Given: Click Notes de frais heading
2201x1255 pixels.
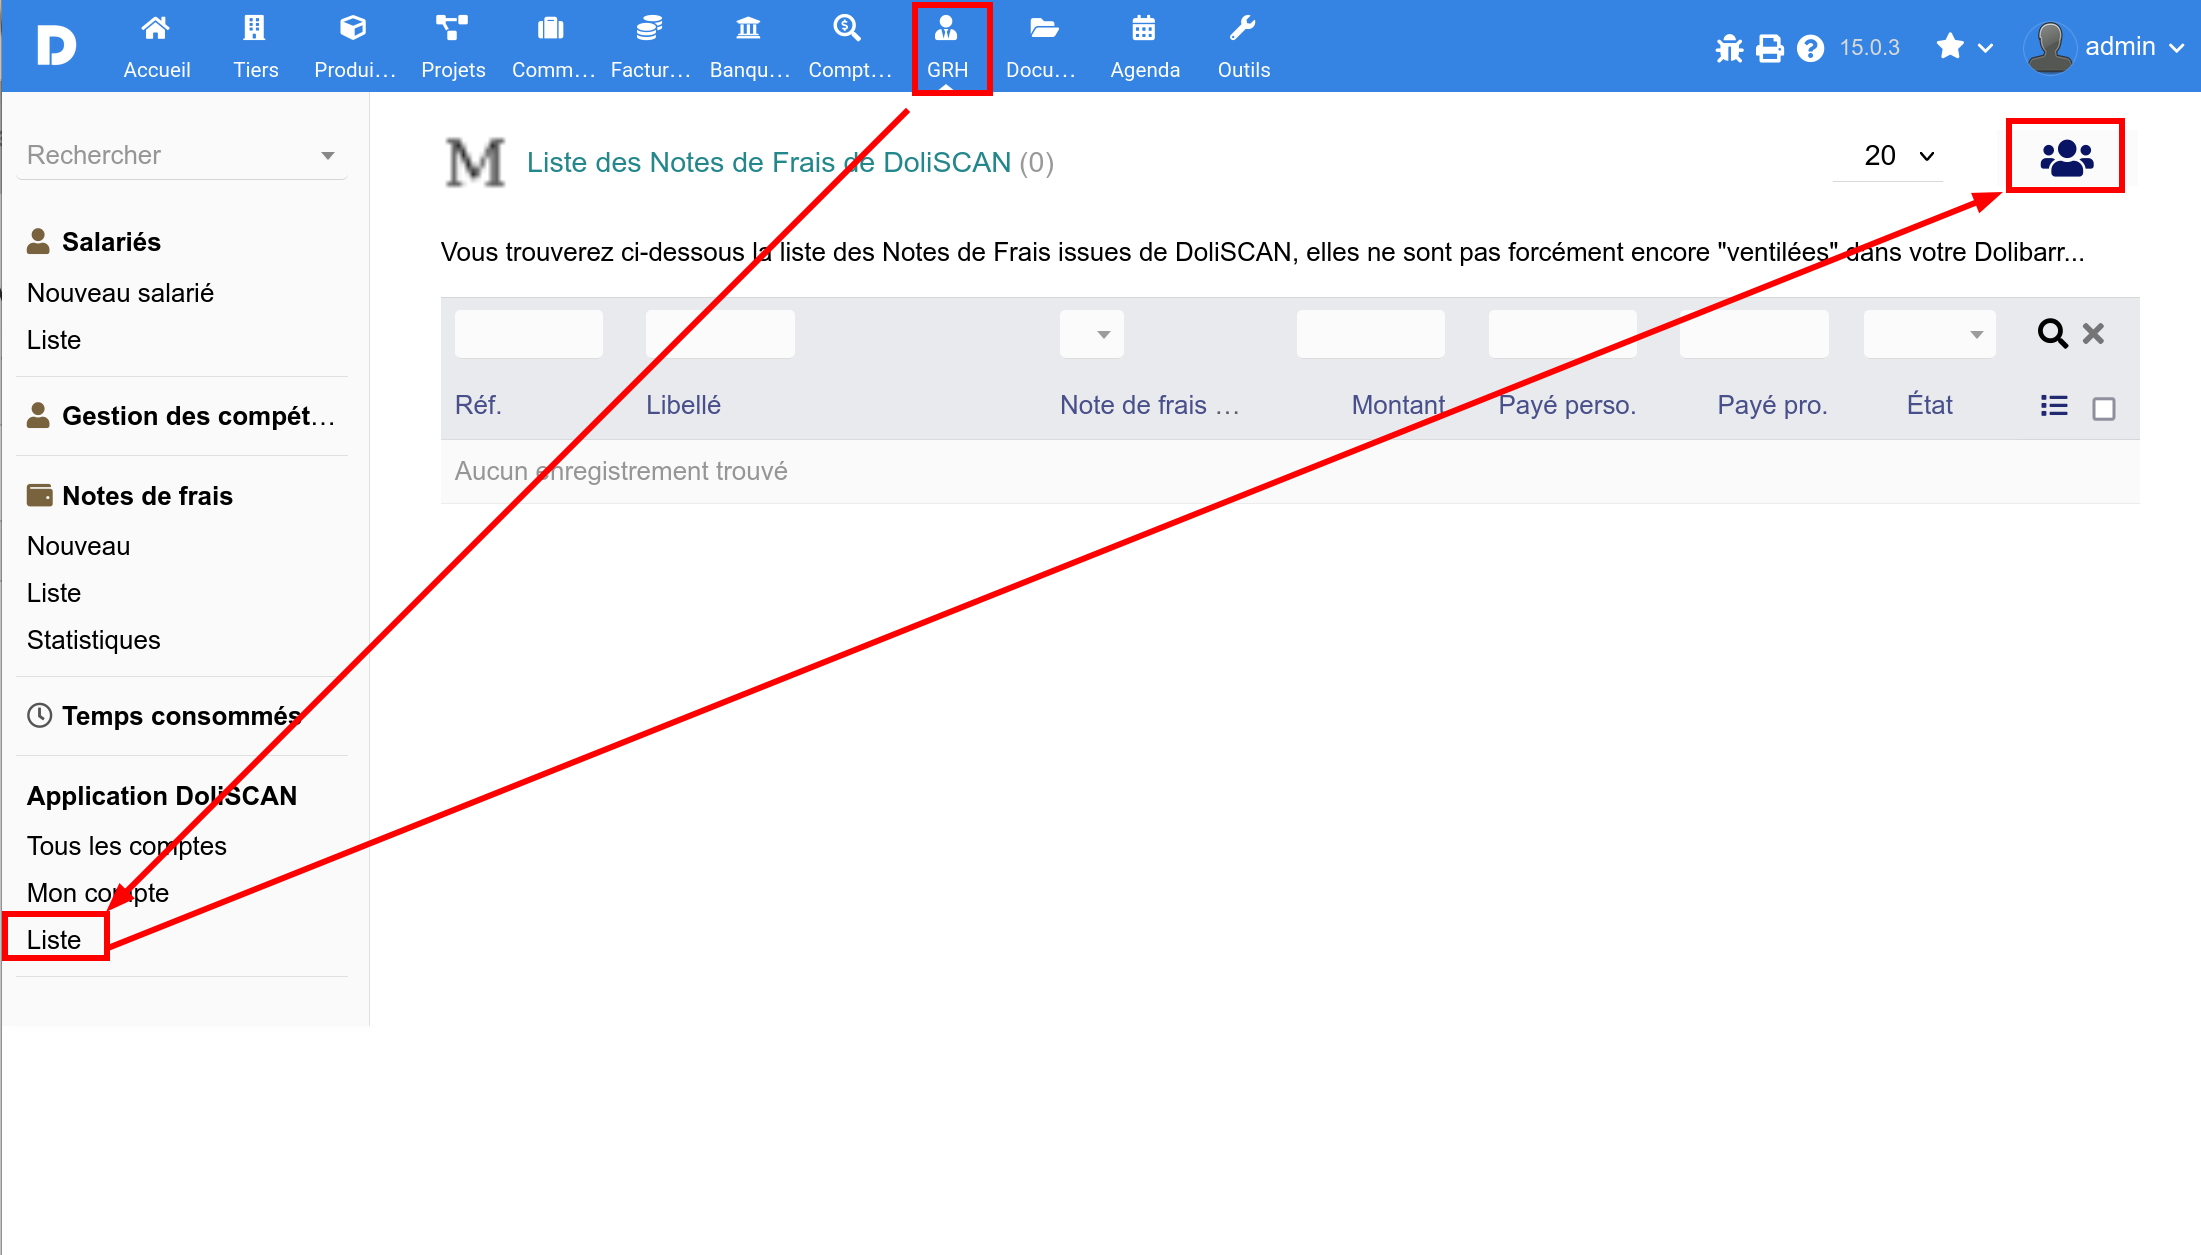Looking at the screenshot, I should (x=147, y=496).
